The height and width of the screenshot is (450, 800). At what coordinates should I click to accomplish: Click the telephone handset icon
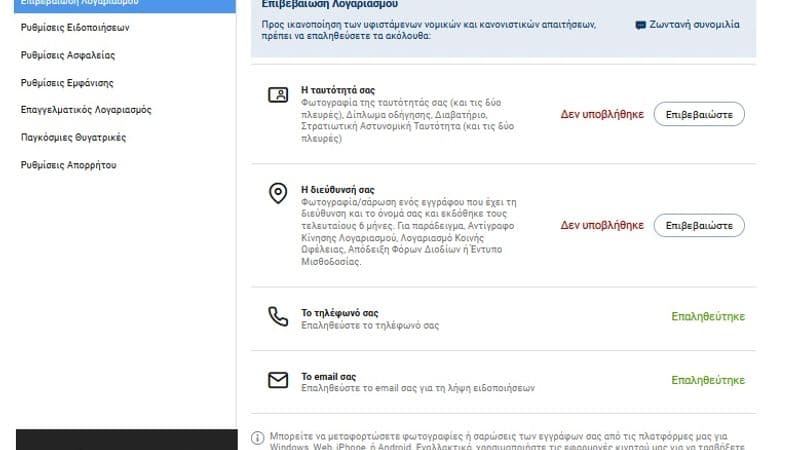(278, 316)
